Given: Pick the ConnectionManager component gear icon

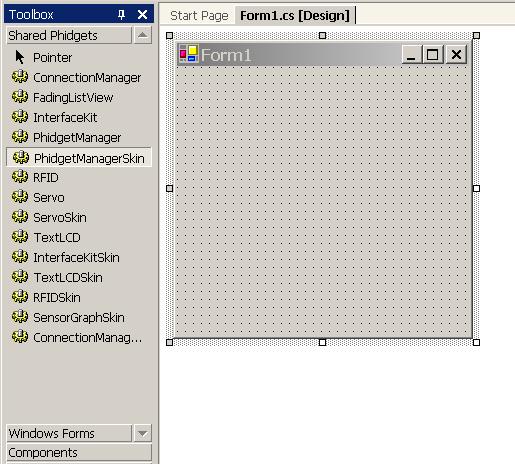Looking at the screenshot, I should click(x=20, y=77).
